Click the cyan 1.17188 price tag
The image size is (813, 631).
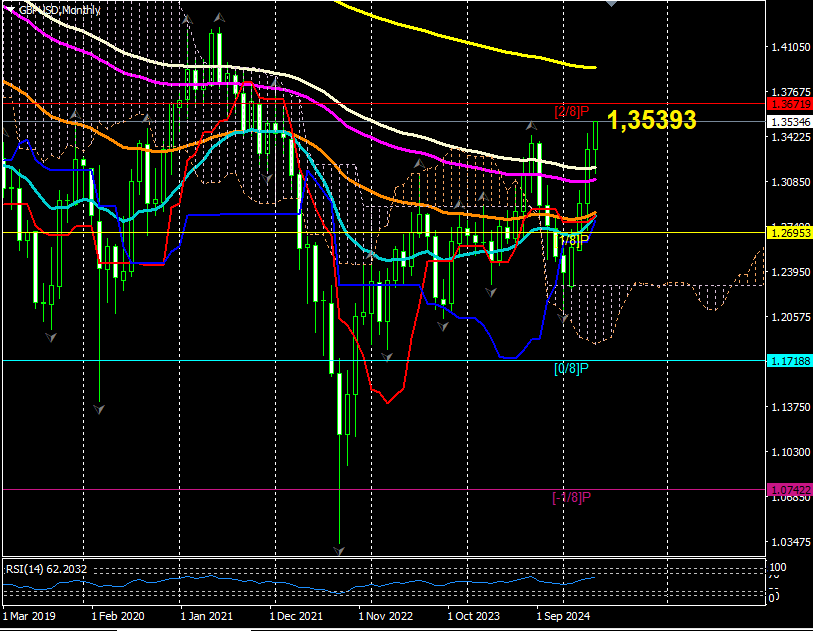(789, 361)
